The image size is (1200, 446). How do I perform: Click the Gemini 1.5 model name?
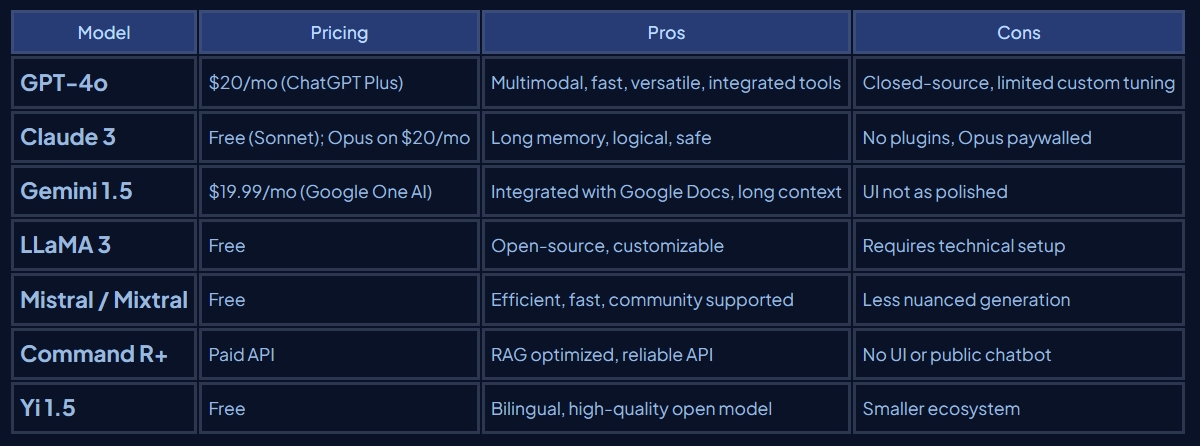pyautogui.click(x=76, y=191)
